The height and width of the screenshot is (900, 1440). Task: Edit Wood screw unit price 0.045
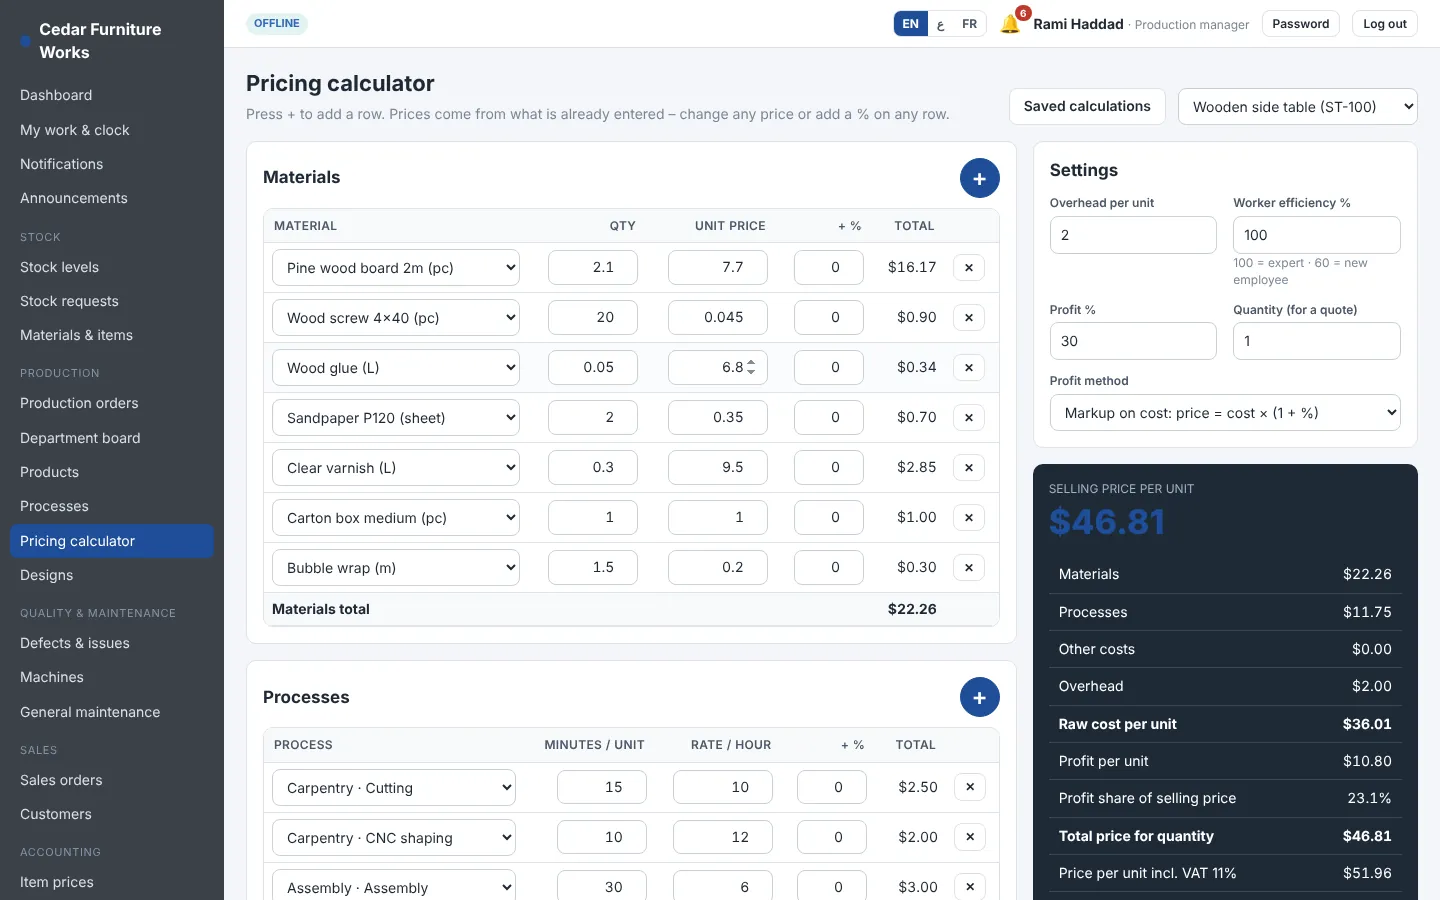coord(718,317)
